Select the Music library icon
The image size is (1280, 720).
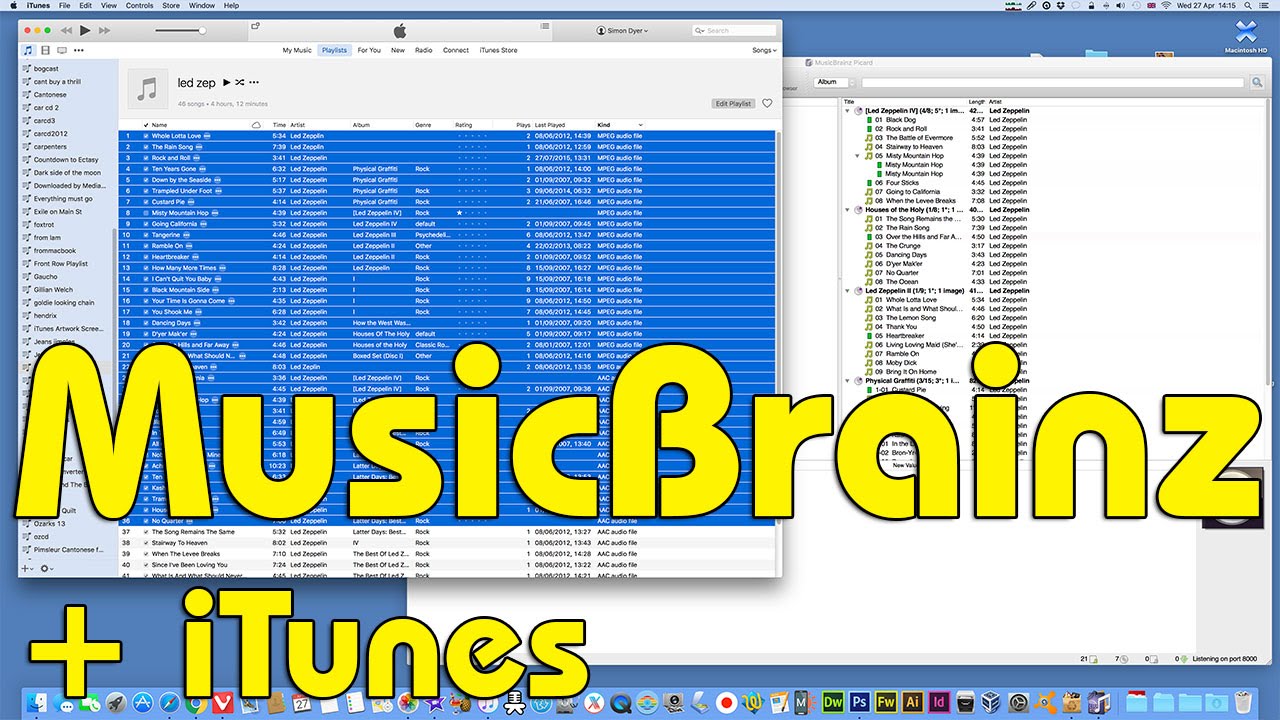(x=28, y=50)
